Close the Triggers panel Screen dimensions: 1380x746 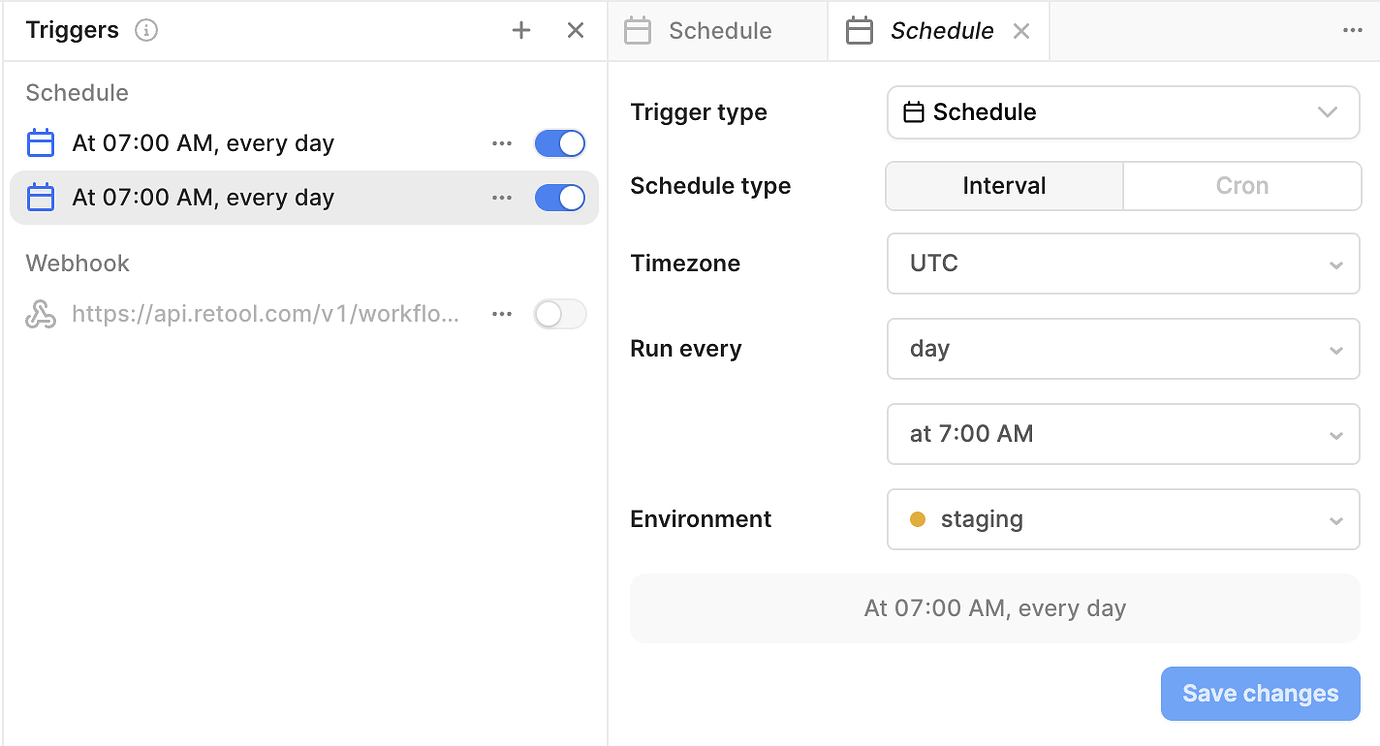[x=575, y=30]
